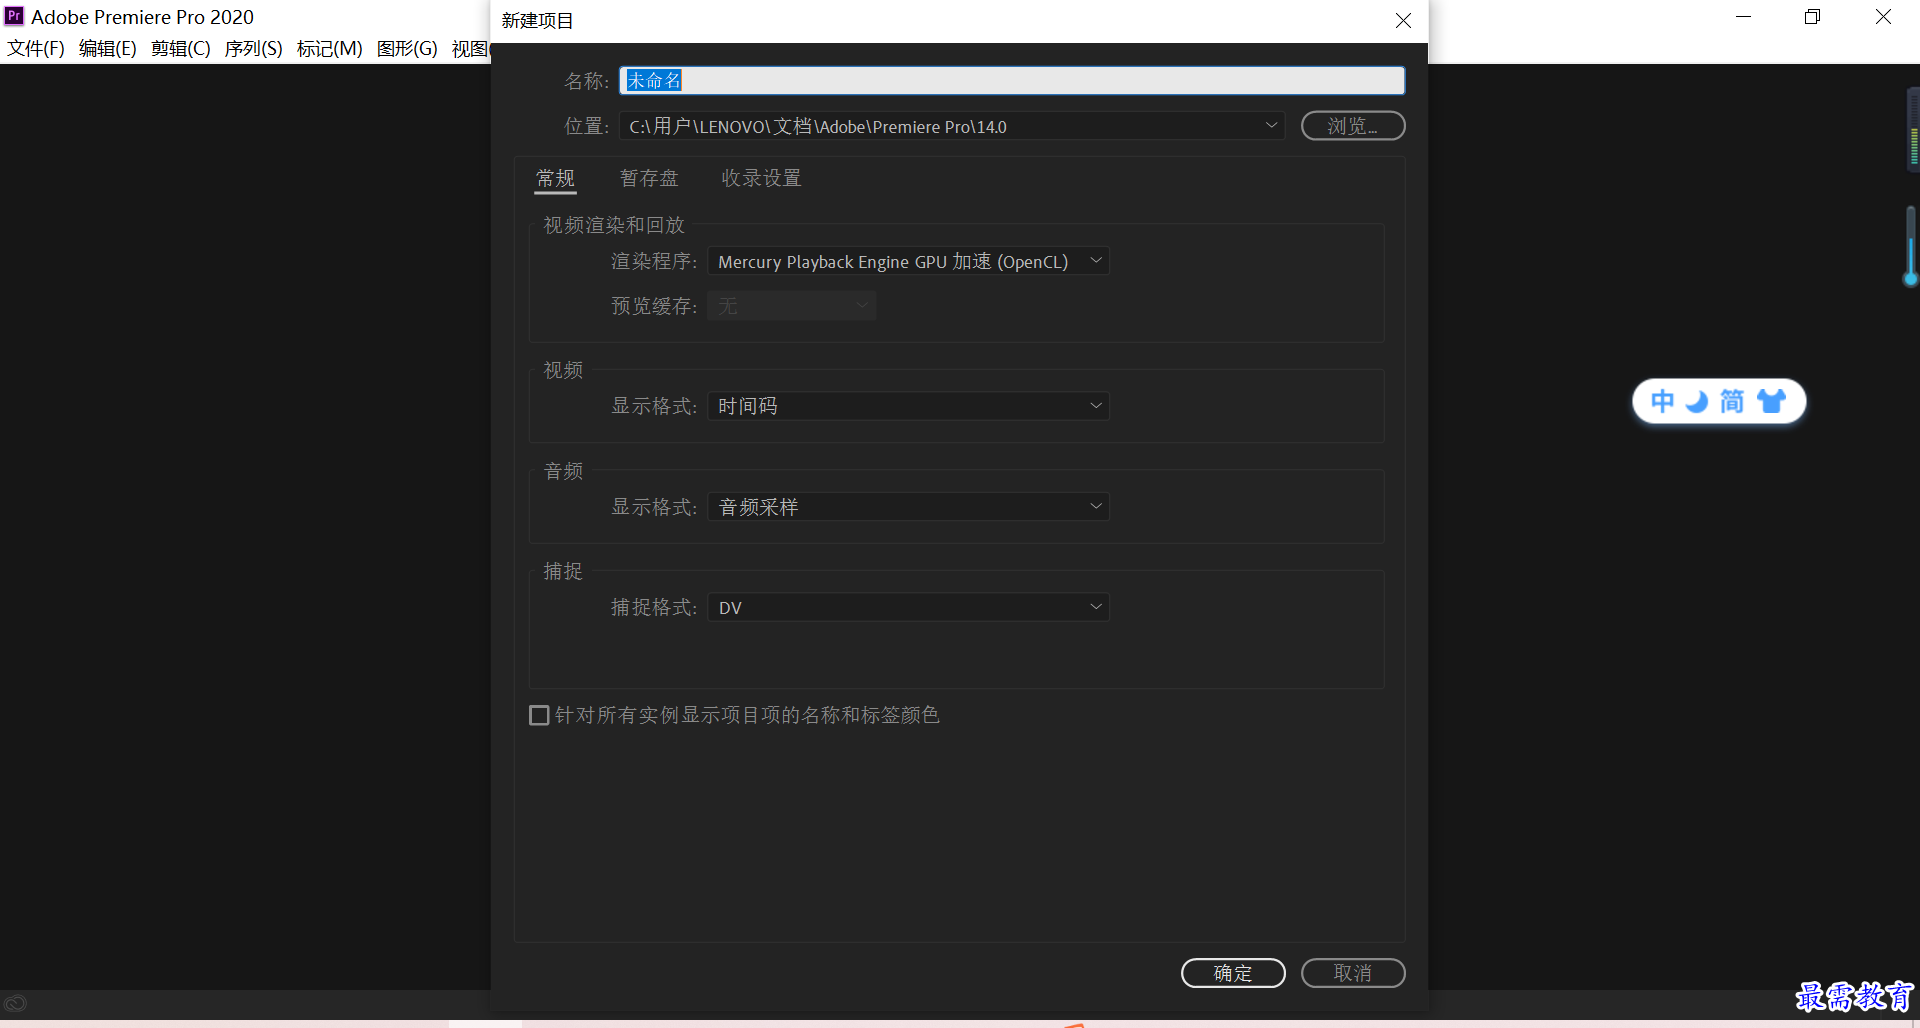Open the 渲染程序 Mercury Playback Engine dropdown
1920x1028 pixels.
tap(908, 261)
